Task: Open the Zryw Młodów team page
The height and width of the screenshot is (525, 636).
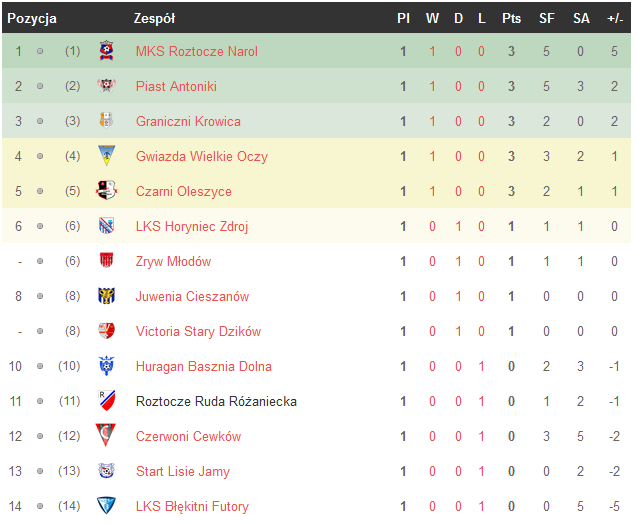Action: point(173,262)
